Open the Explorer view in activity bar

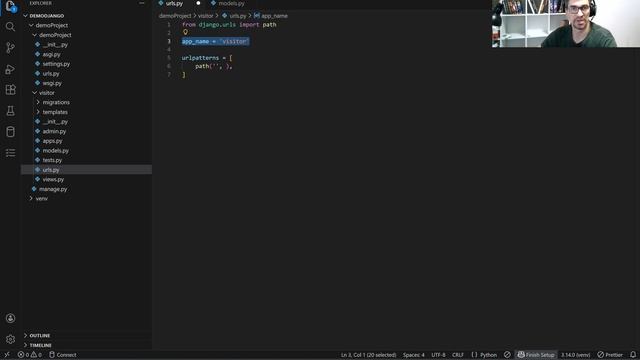[10, 6]
